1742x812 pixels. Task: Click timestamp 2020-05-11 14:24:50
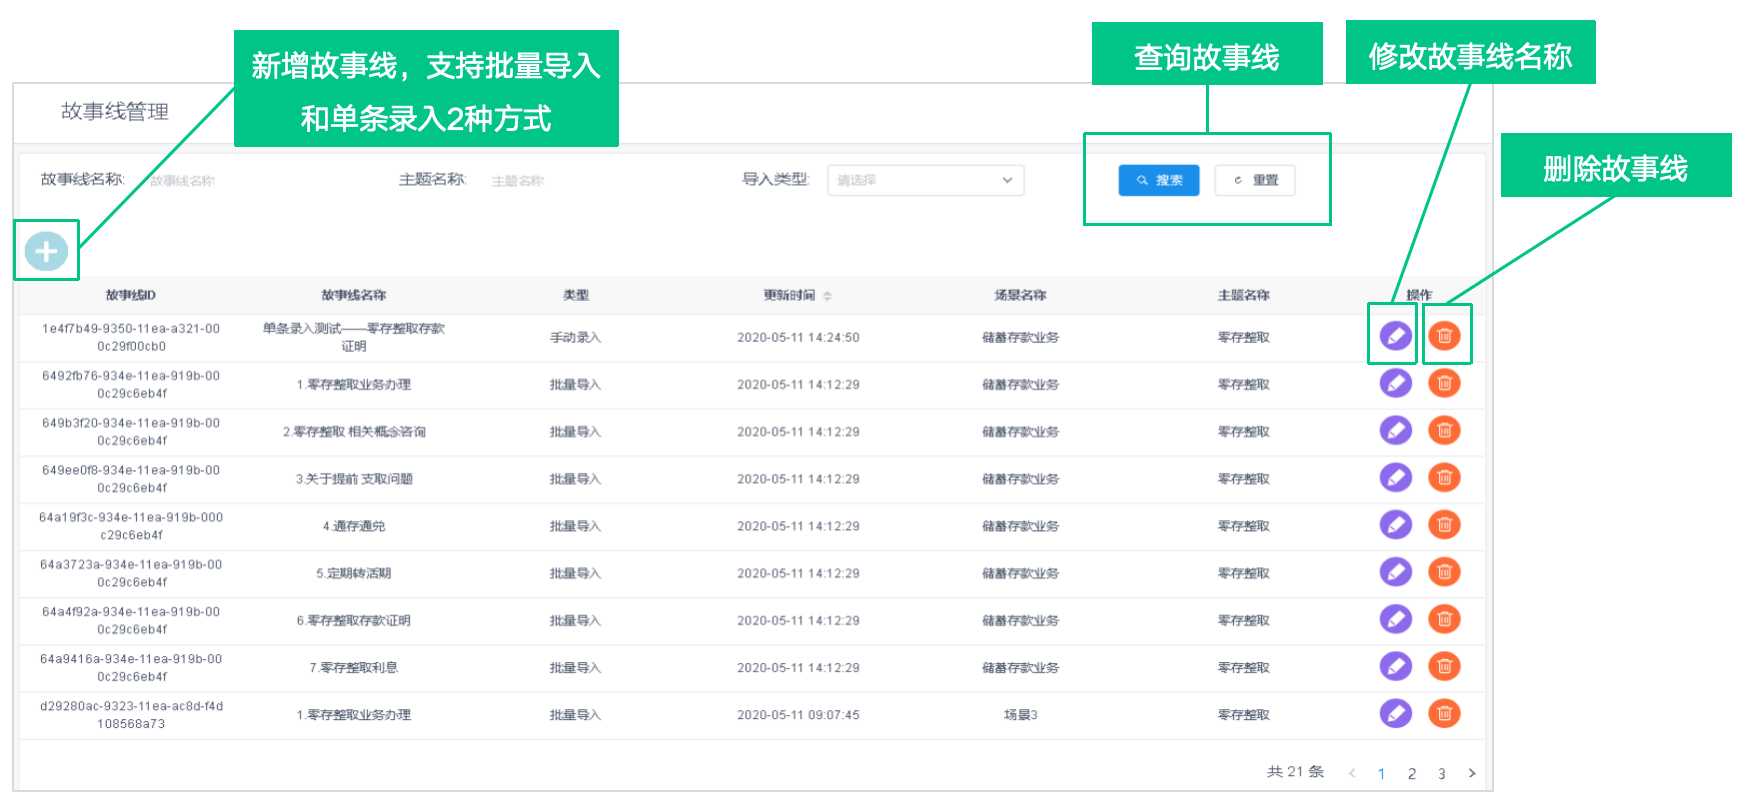click(798, 337)
